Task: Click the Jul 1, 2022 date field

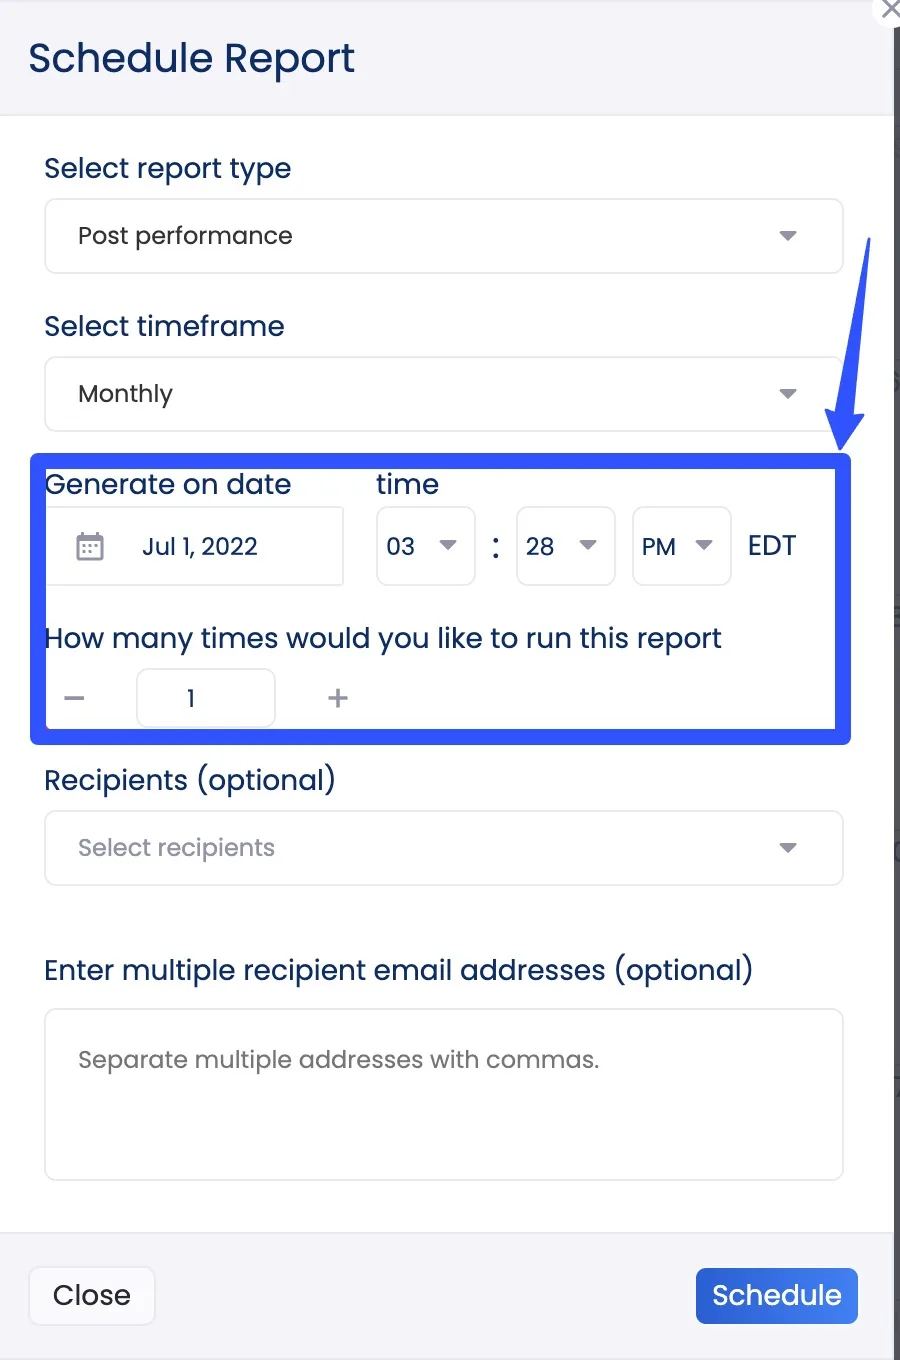Action: coord(200,546)
